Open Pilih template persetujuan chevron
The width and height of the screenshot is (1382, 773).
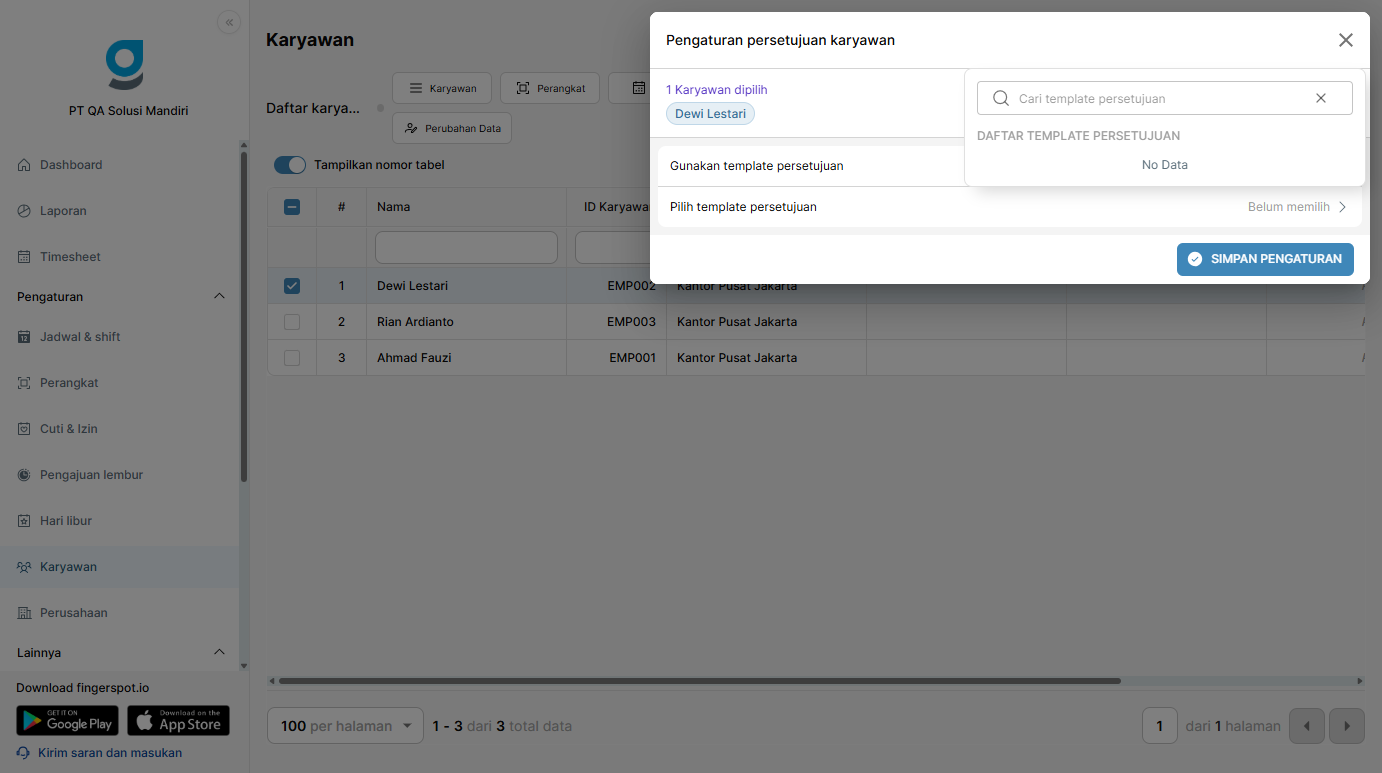coord(1343,207)
